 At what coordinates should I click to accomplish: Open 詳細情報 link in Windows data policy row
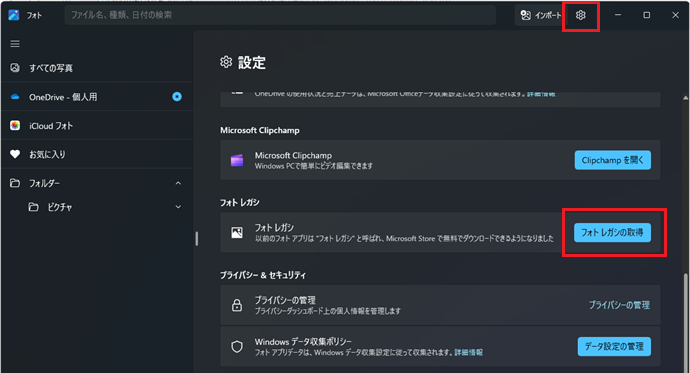pyautogui.click(x=468, y=352)
